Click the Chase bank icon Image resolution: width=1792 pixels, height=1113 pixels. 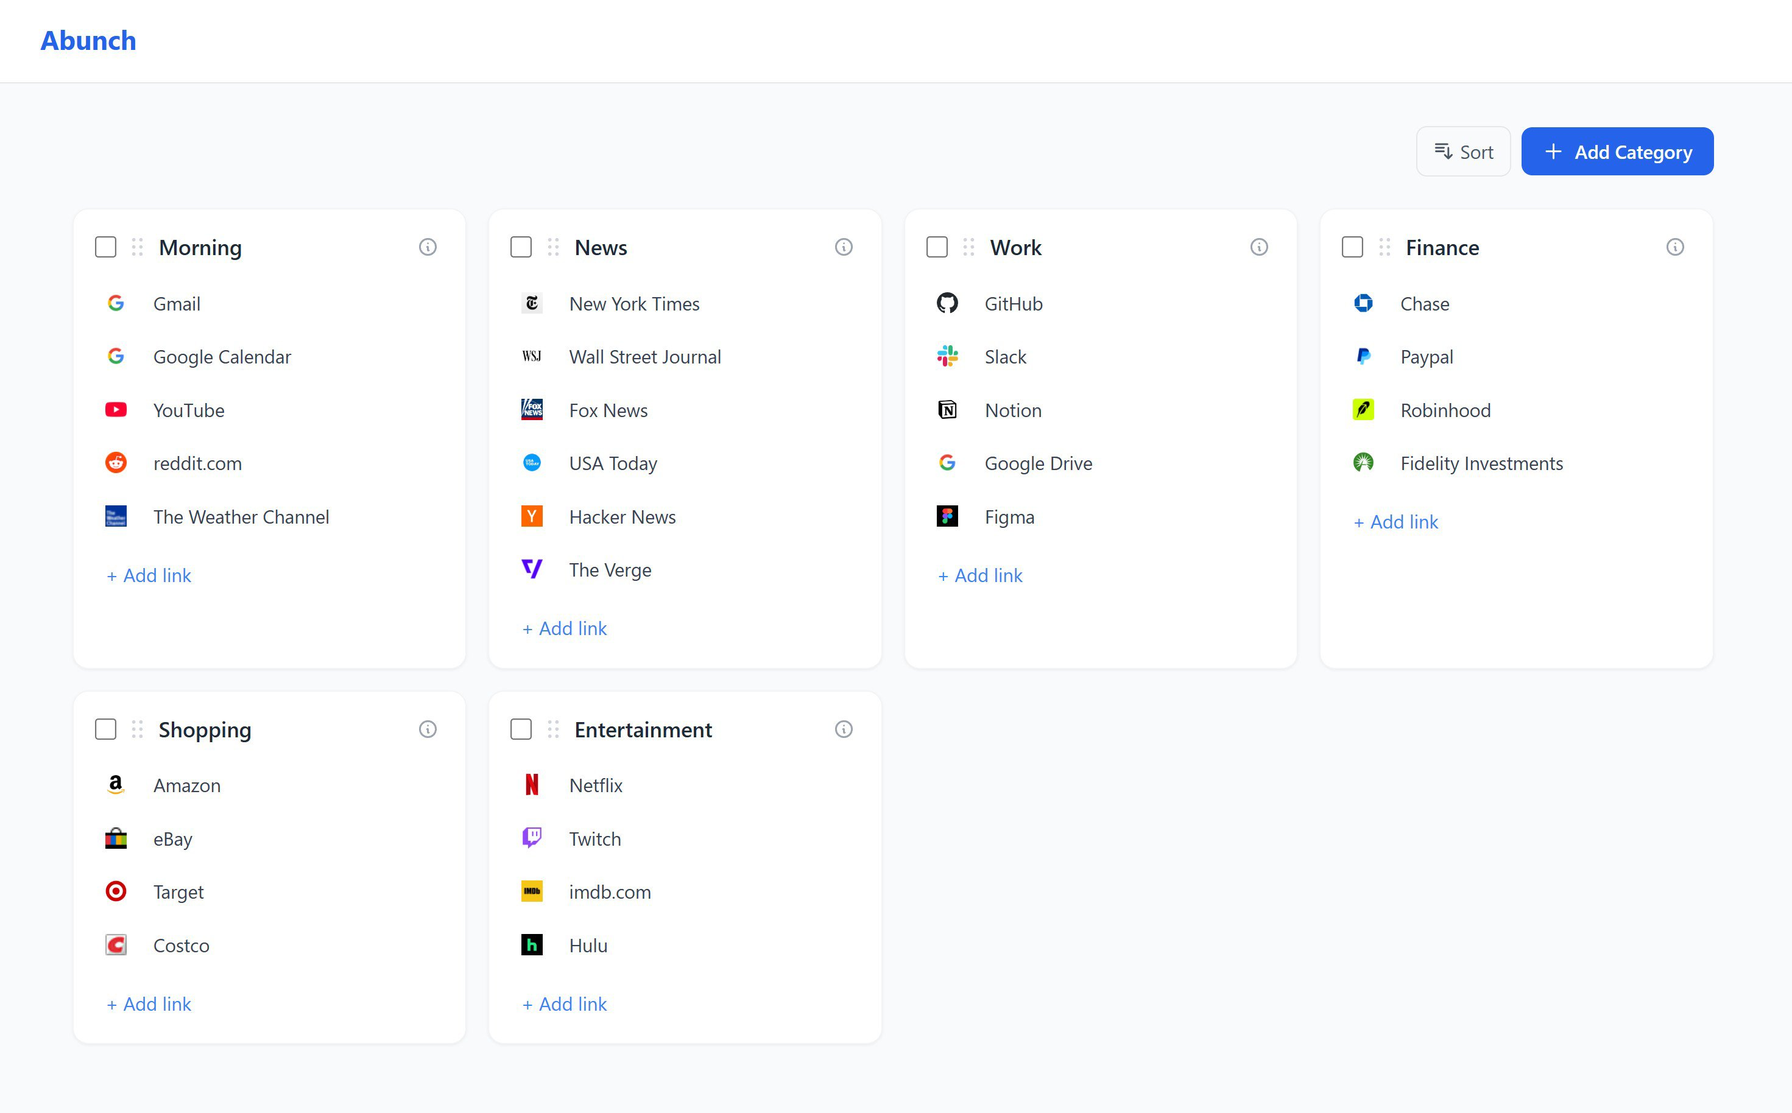coord(1363,303)
